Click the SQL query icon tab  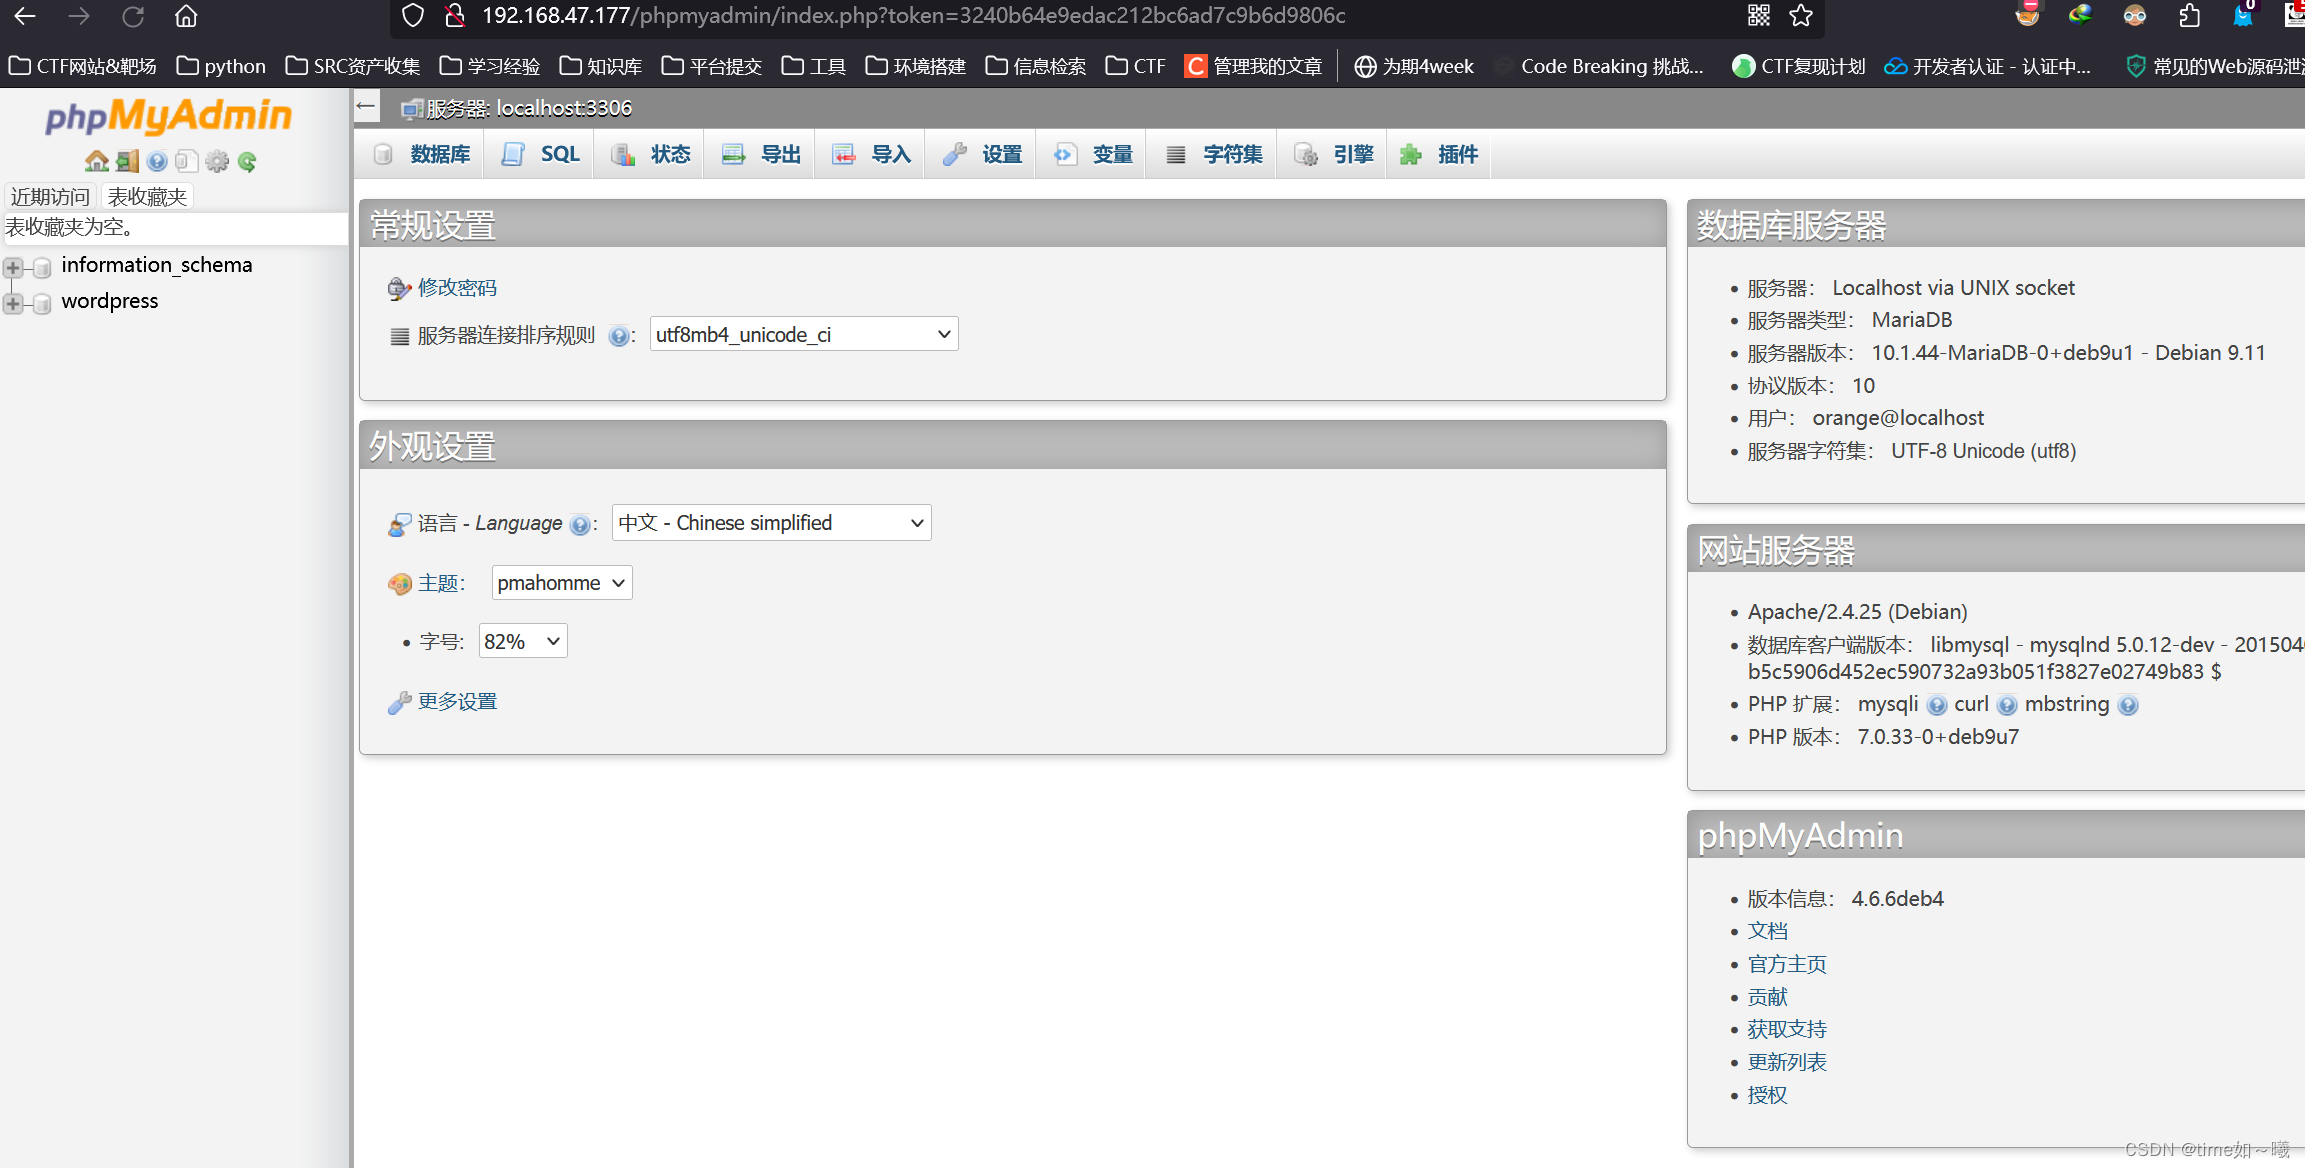[x=541, y=153]
